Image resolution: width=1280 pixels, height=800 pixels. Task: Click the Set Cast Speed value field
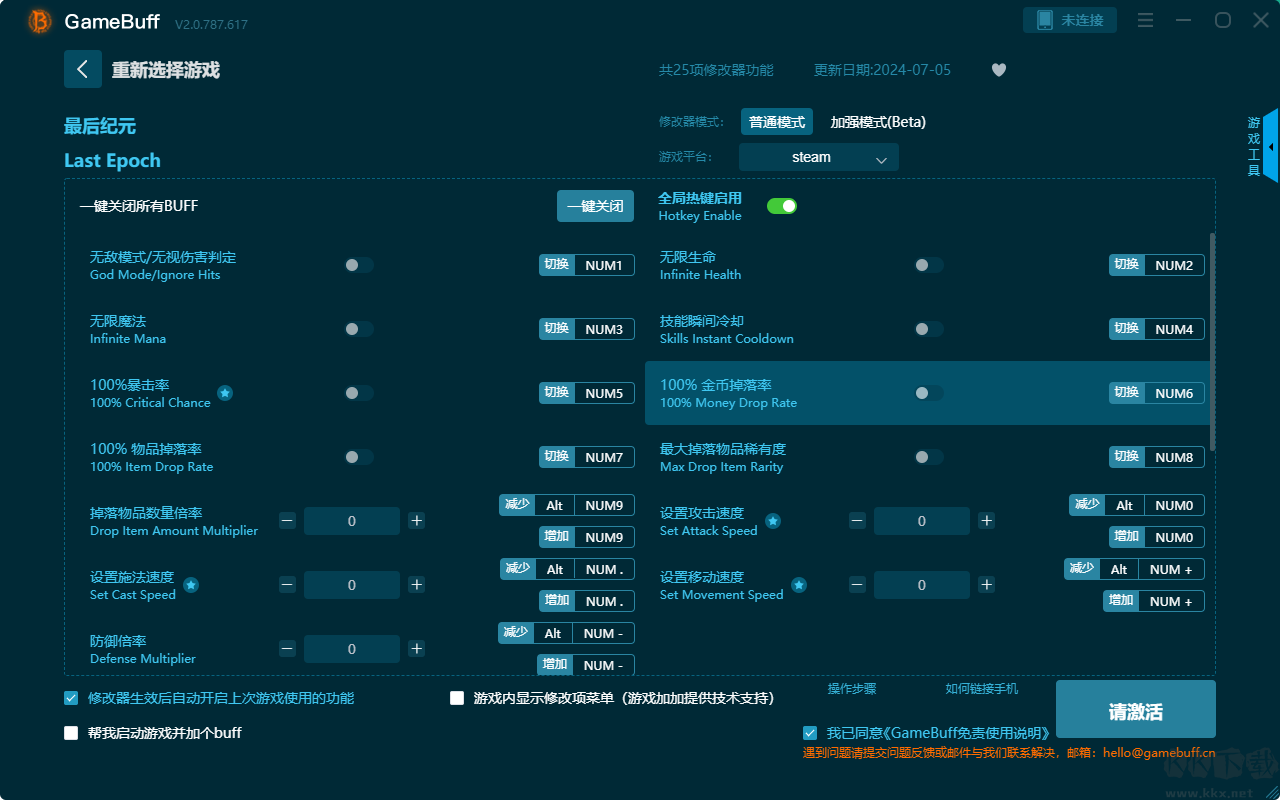tap(352, 585)
